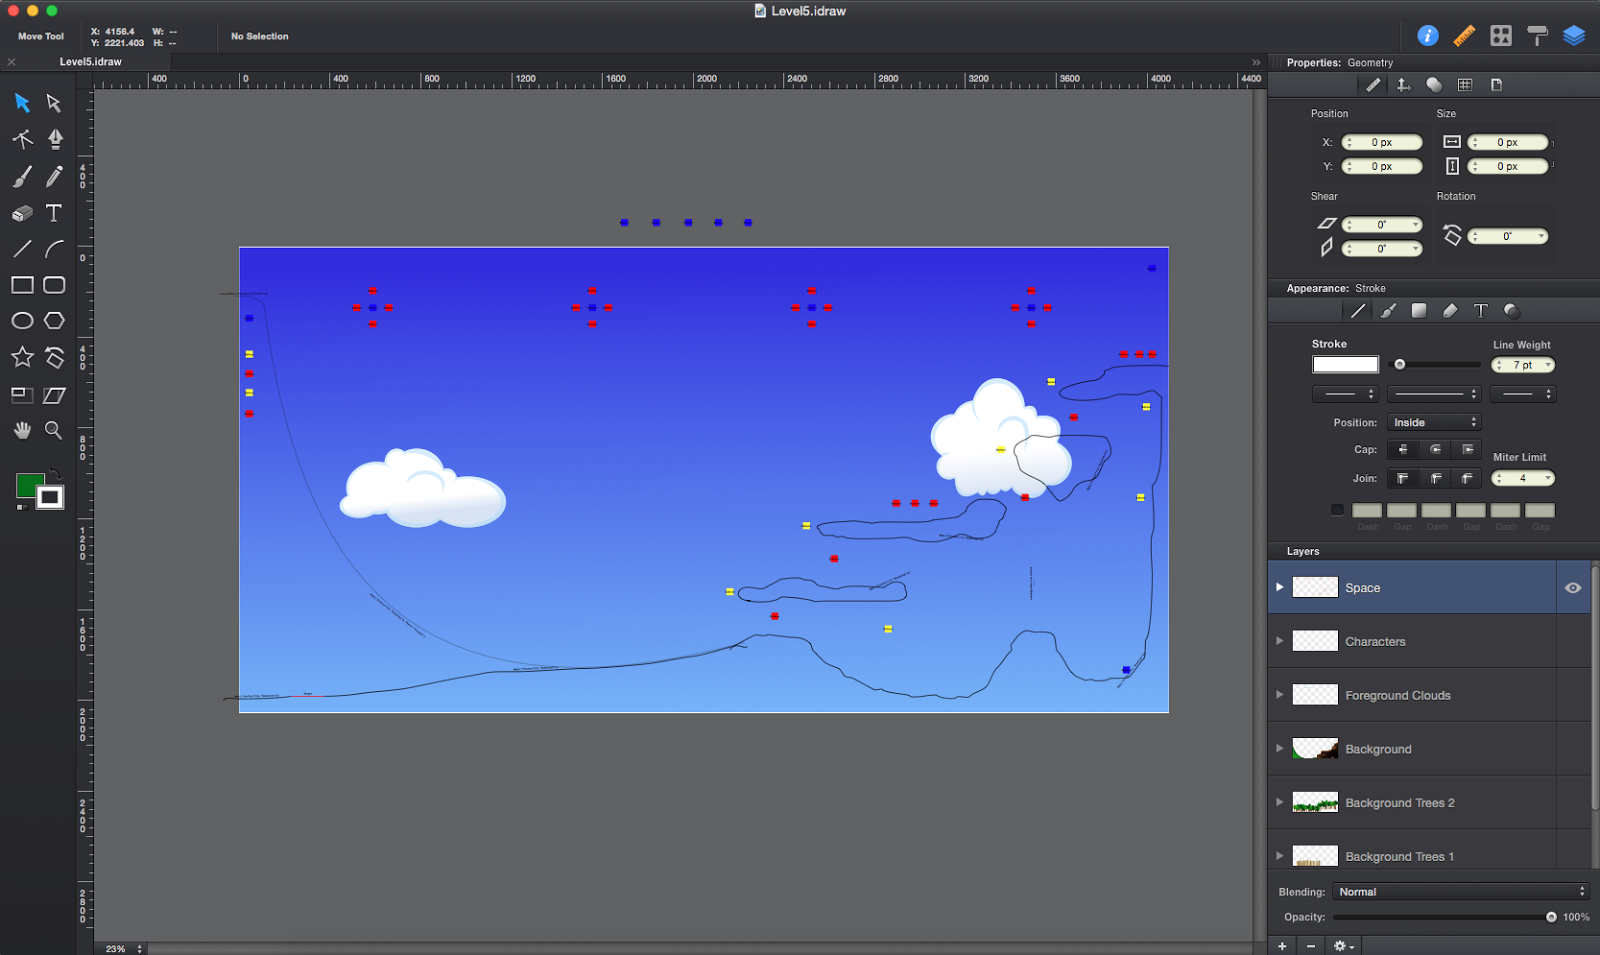The image size is (1600, 955).
Task: Set the third Cap style option
Action: [1467, 450]
